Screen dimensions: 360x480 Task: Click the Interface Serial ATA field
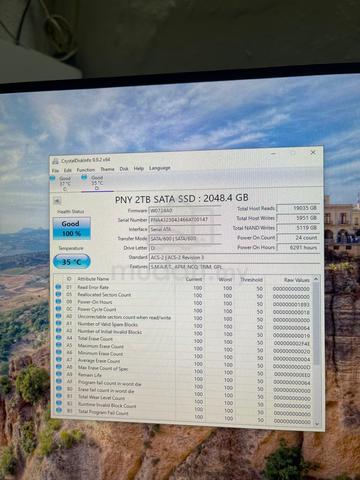pyautogui.click(x=185, y=229)
